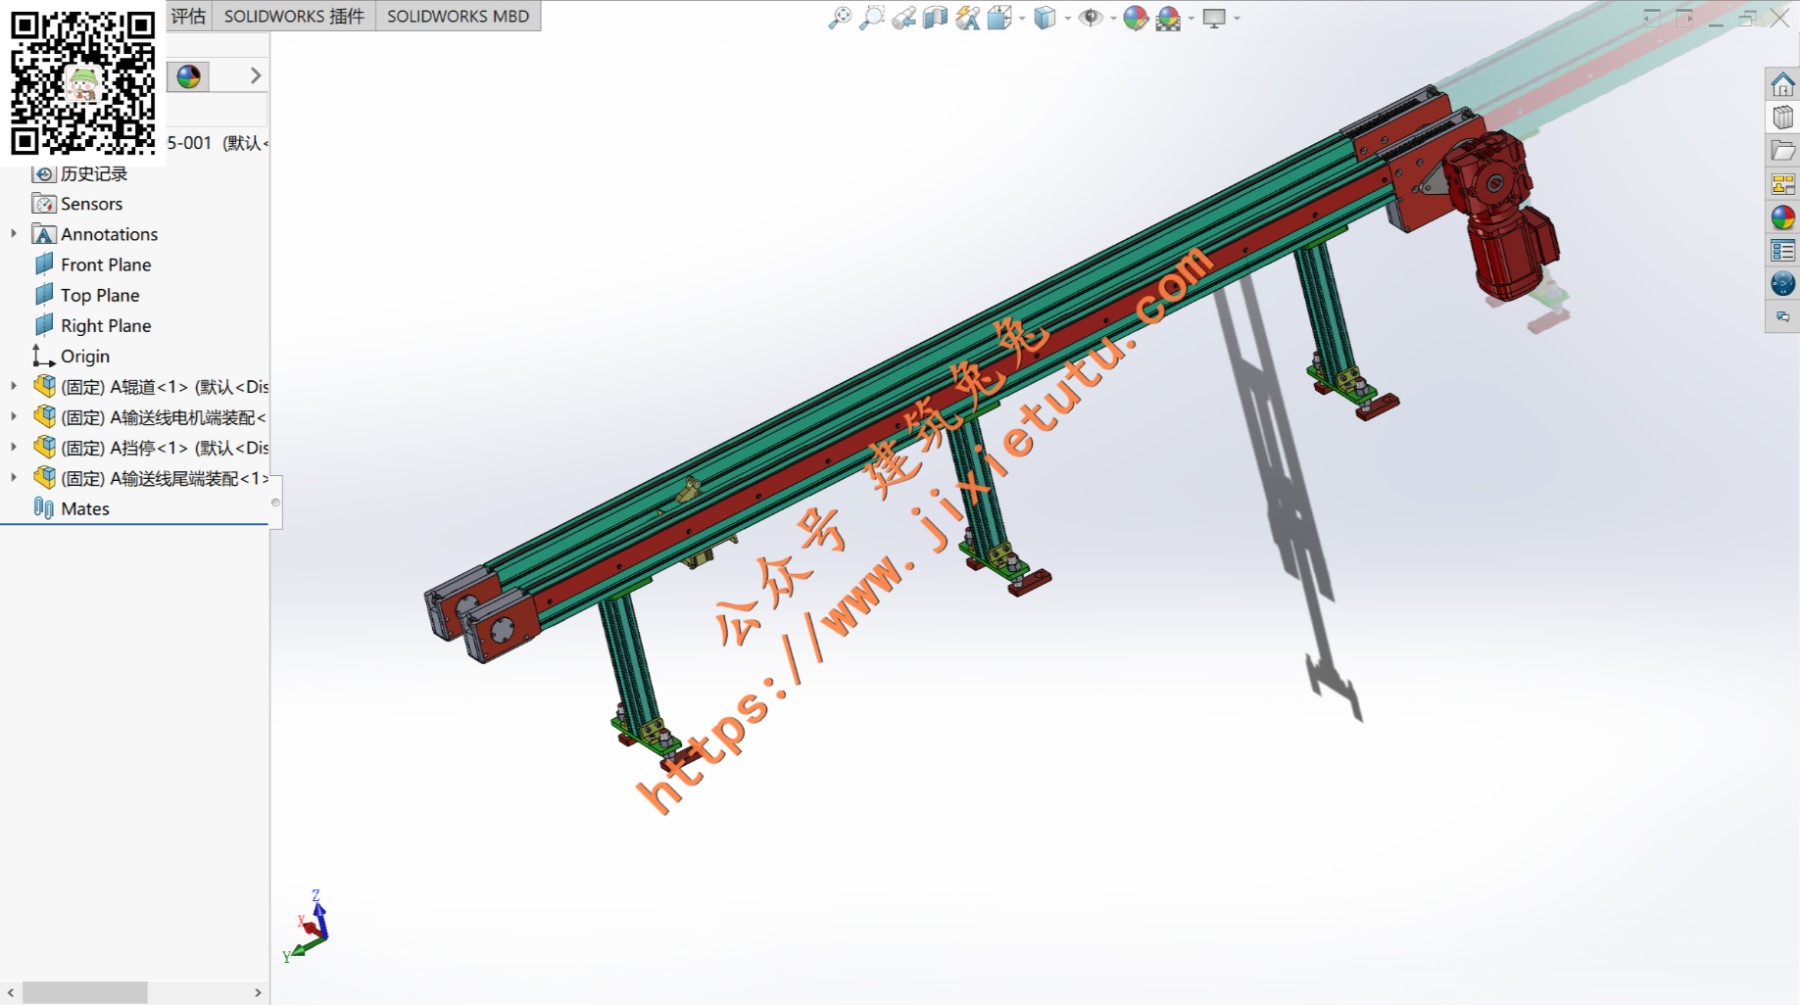Open the Display Style dropdown arrow
This screenshot has height=1005, width=1800.
click(1068, 18)
